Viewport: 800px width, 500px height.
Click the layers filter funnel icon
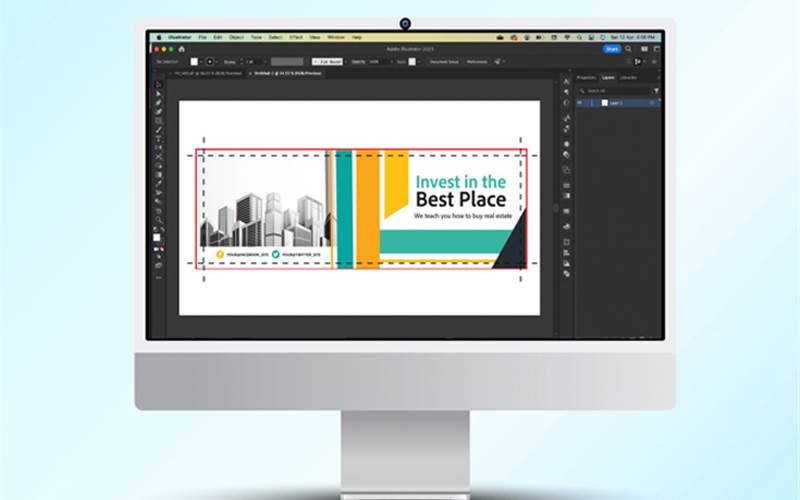[x=656, y=91]
